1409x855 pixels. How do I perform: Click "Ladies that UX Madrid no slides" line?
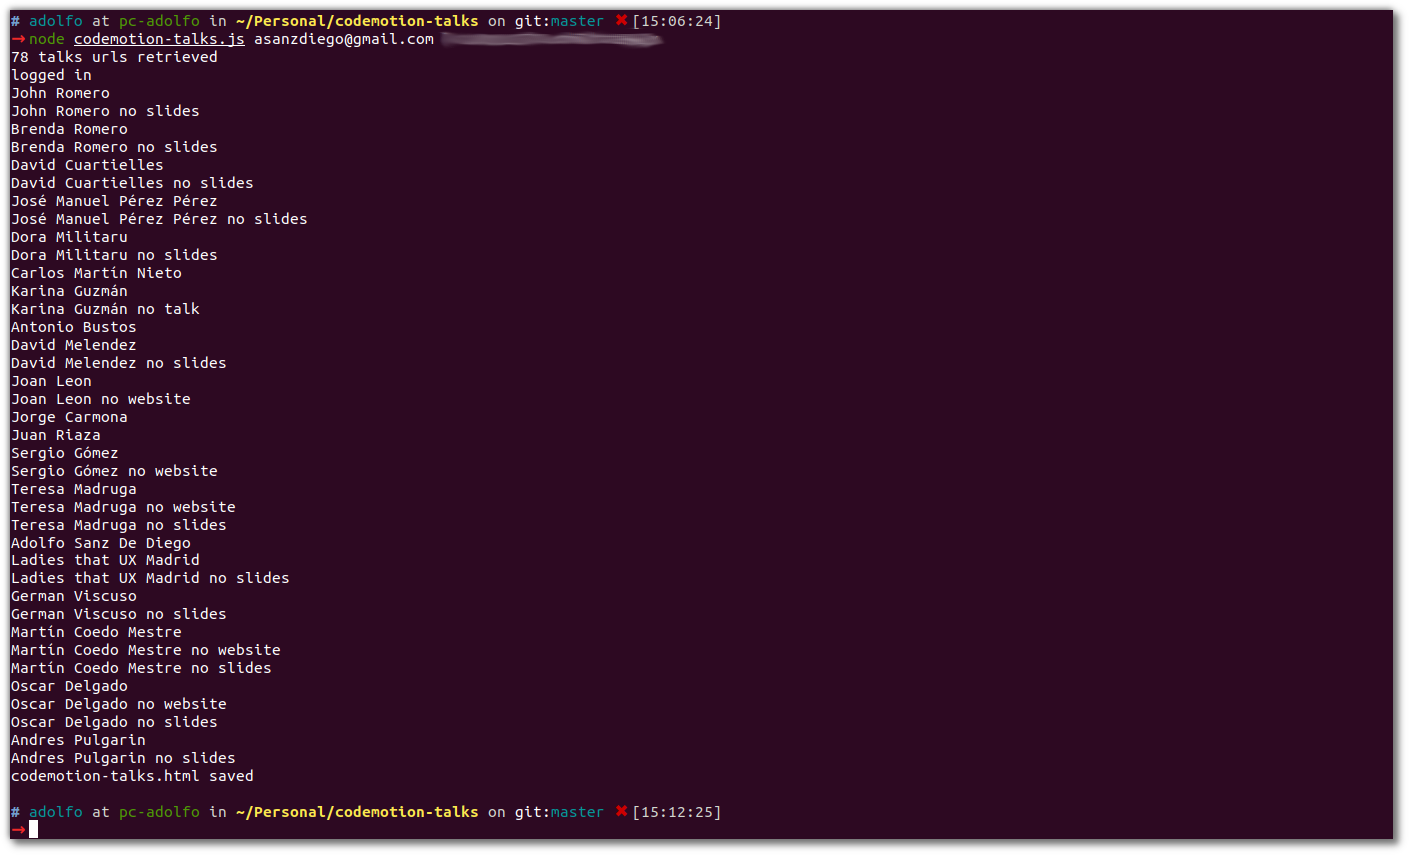tap(150, 578)
